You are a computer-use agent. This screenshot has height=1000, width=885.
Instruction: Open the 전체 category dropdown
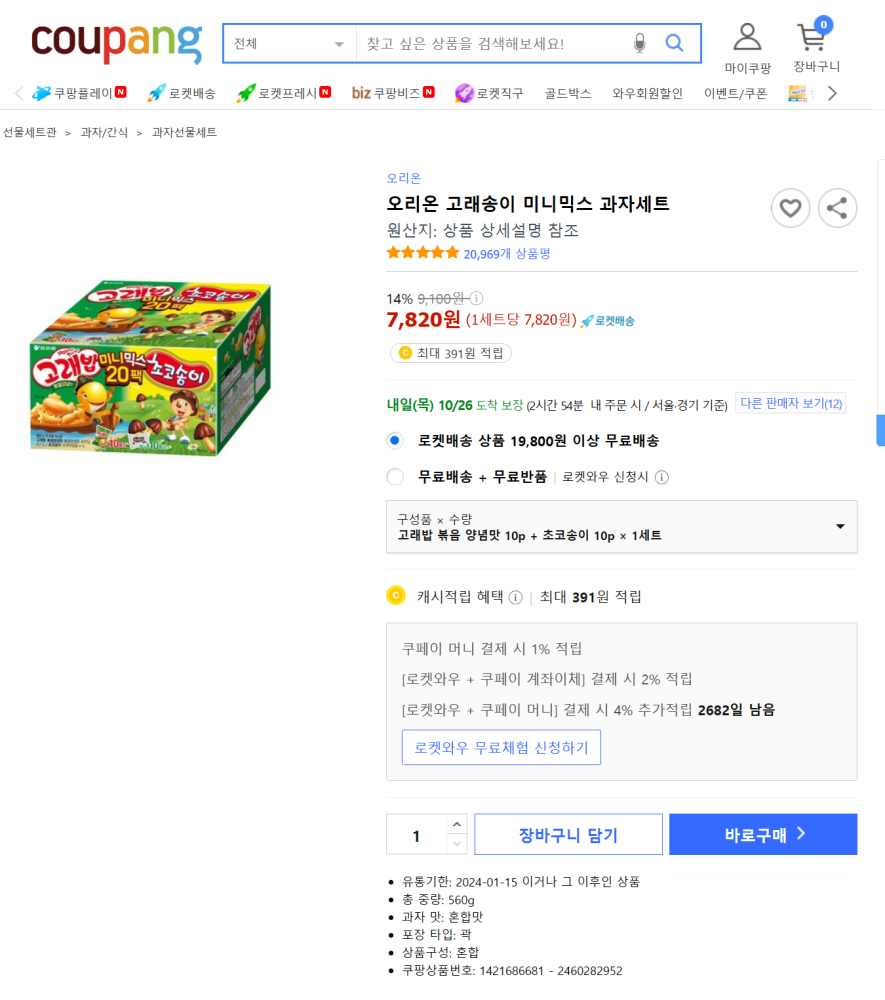pos(289,44)
